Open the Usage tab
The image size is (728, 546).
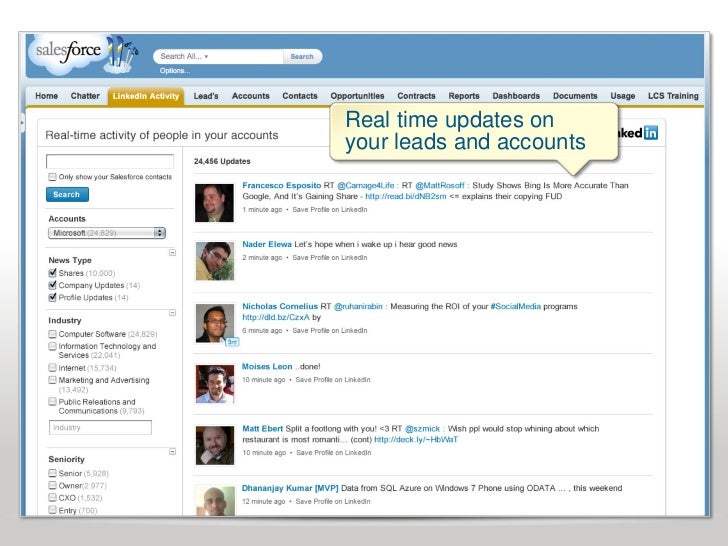pos(623,96)
